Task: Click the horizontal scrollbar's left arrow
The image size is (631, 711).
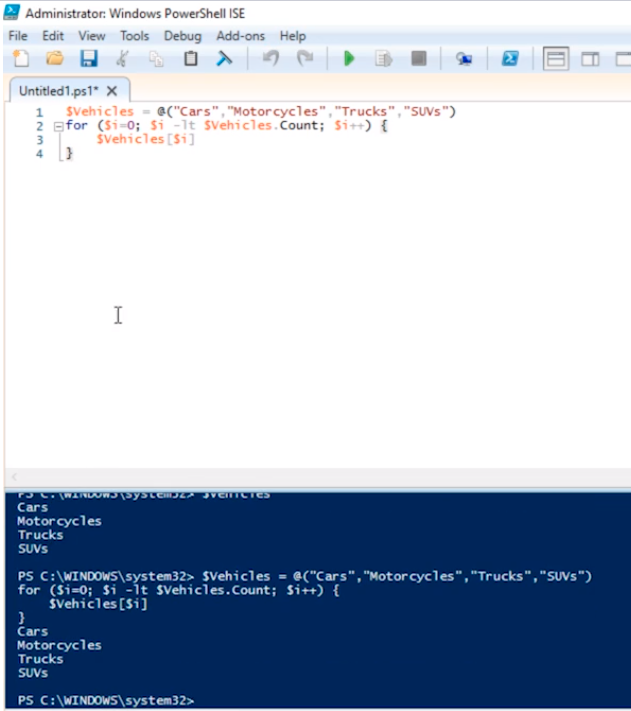Action: [x=14, y=478]
